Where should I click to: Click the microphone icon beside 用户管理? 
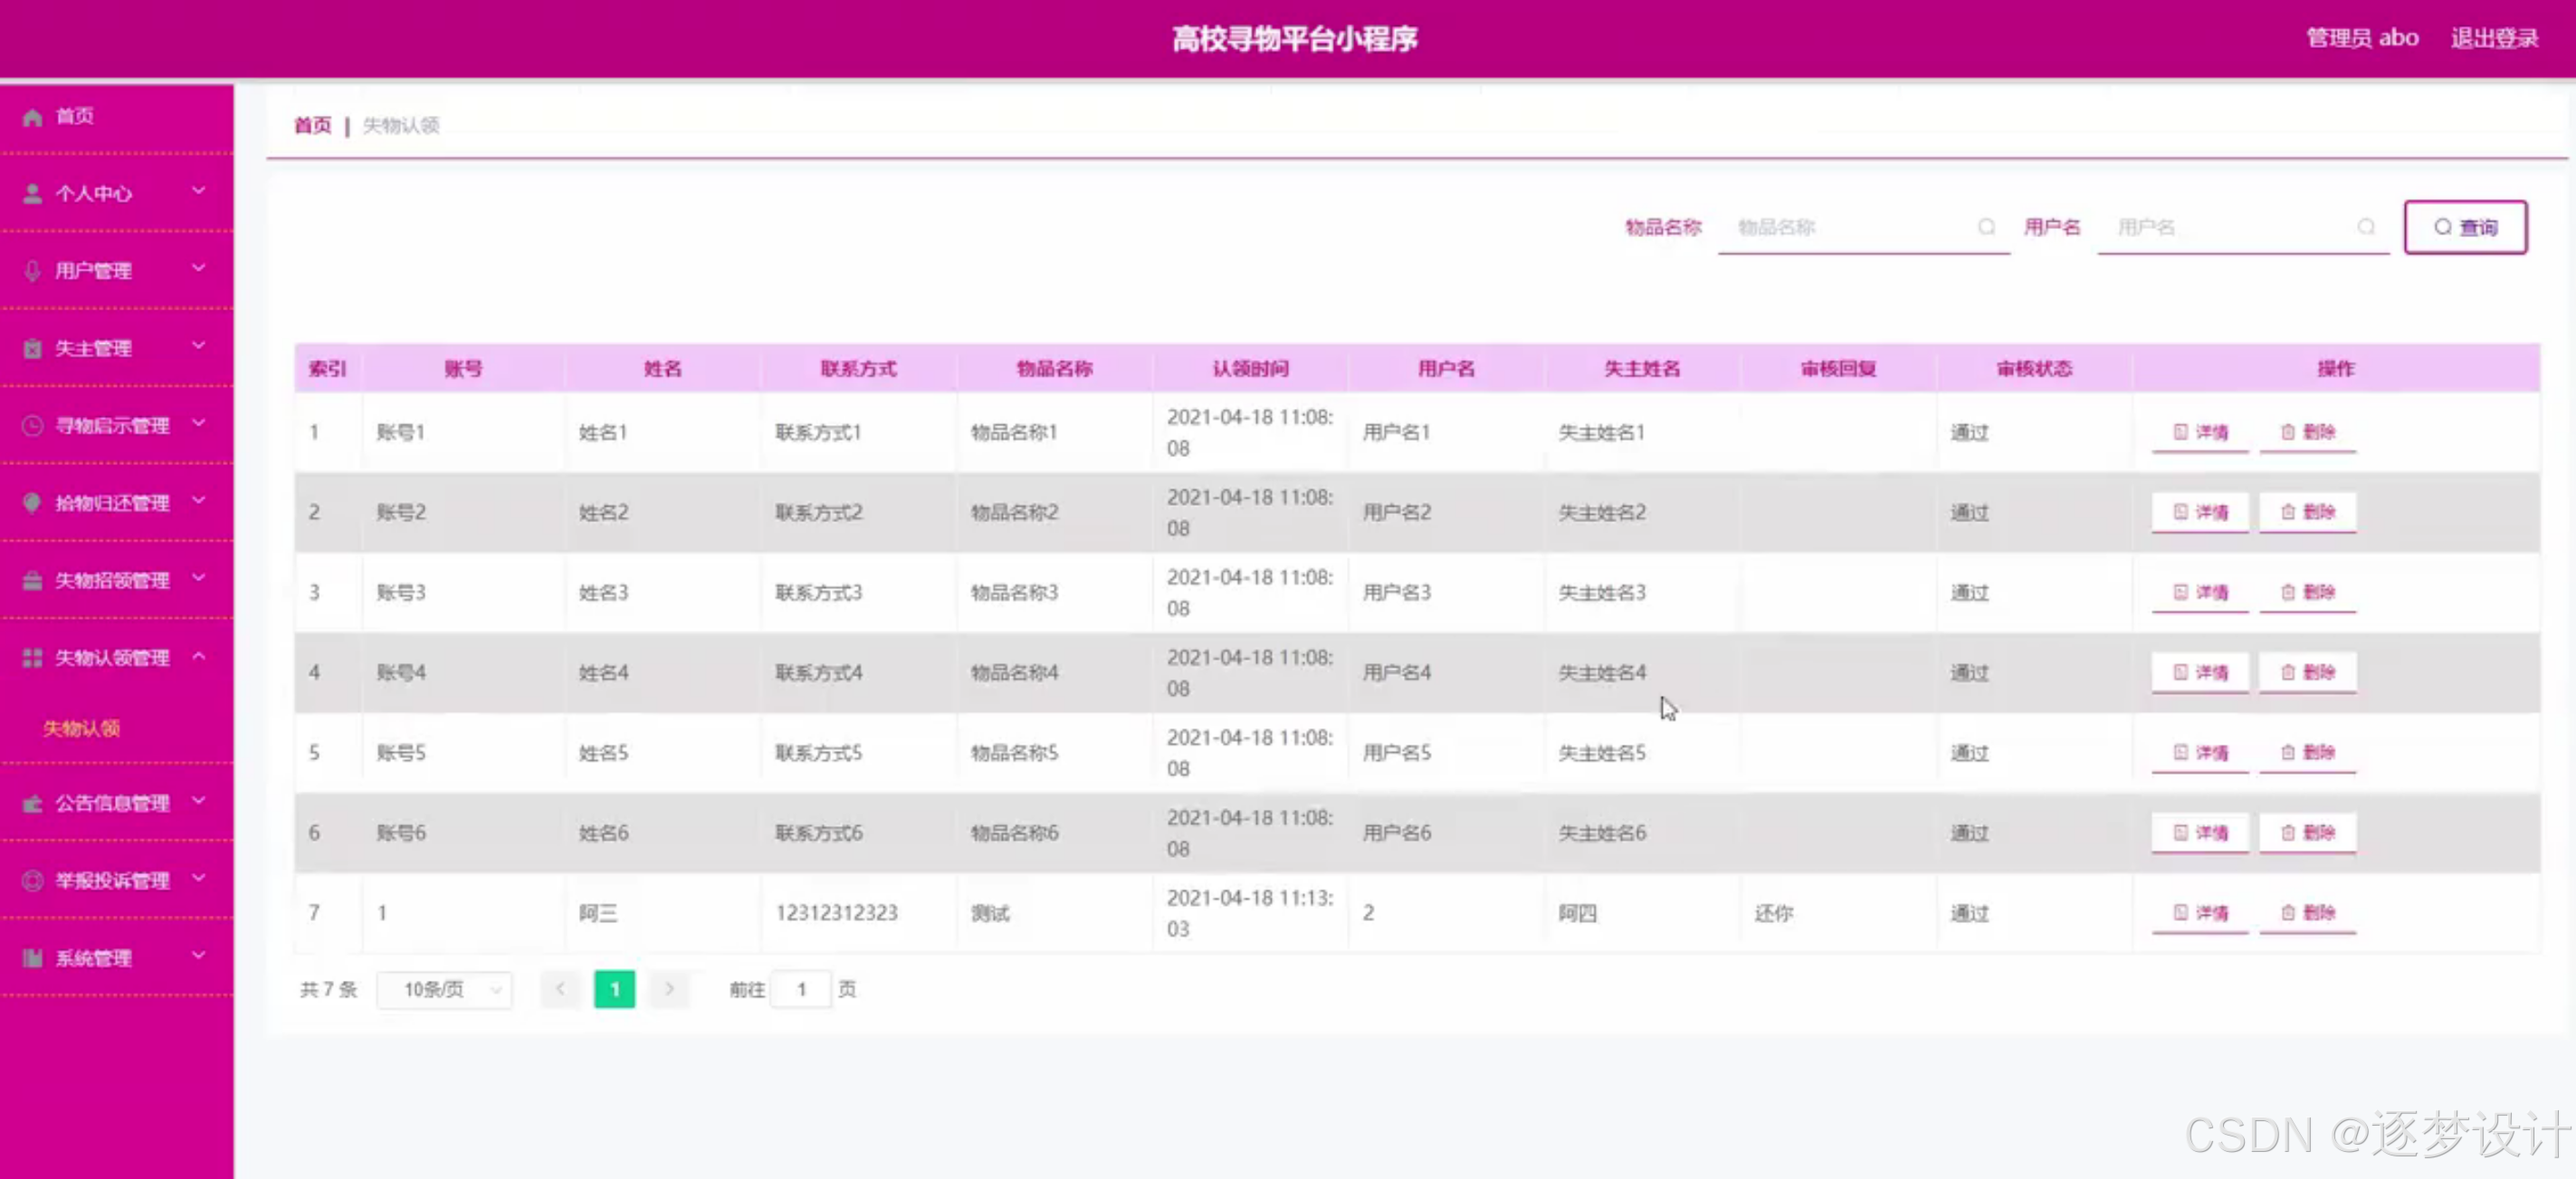(32, 271)
